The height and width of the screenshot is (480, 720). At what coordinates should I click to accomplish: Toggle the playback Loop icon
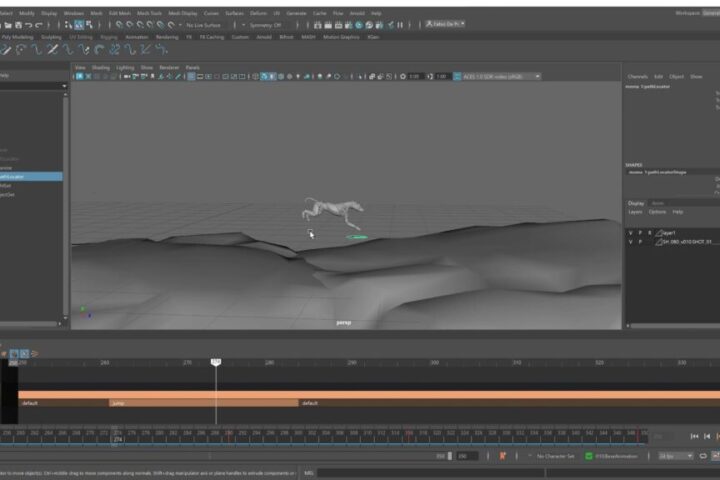[x=703, y=456]
